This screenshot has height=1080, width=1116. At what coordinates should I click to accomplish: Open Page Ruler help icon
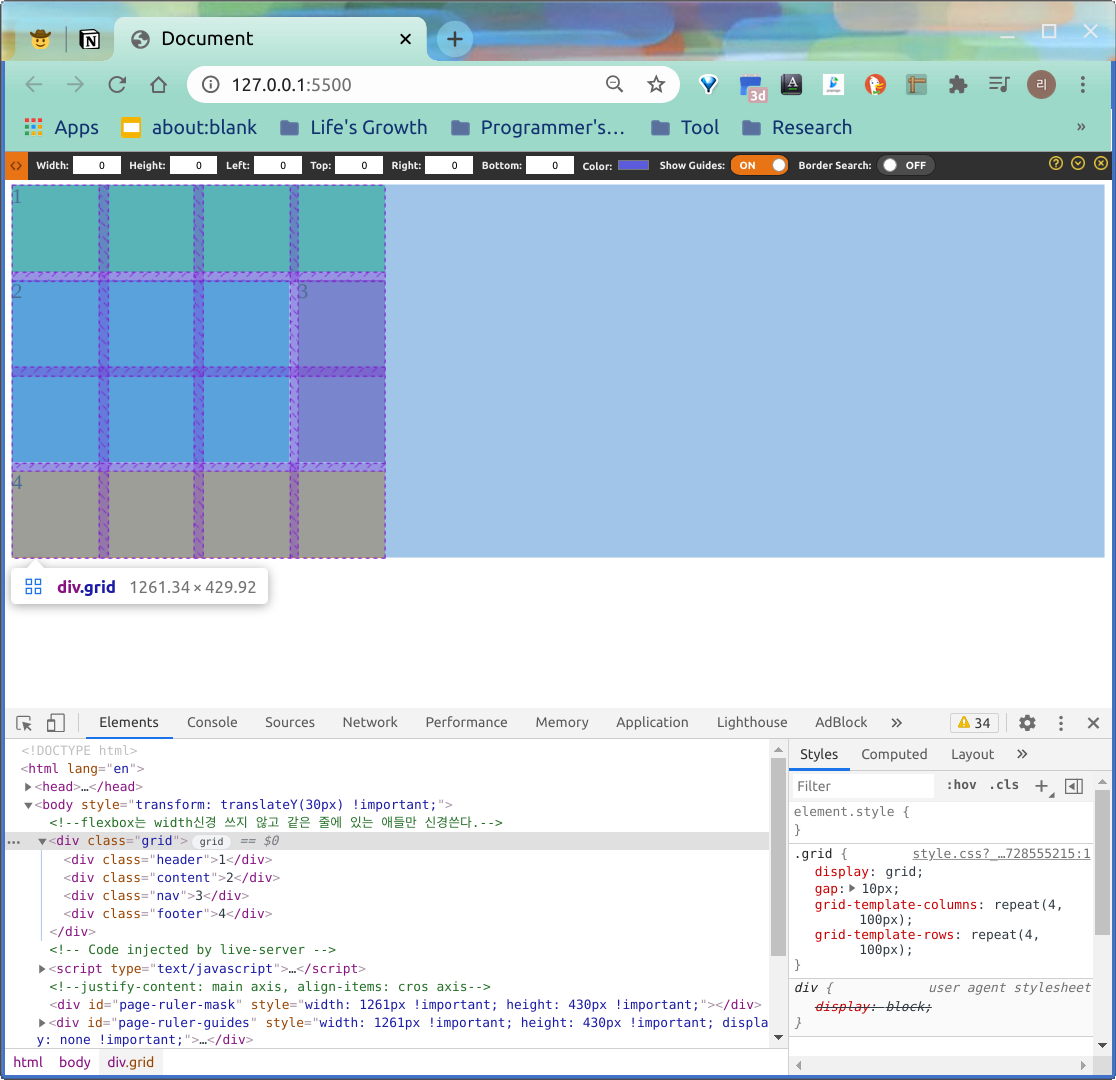tap(1056, 163)
